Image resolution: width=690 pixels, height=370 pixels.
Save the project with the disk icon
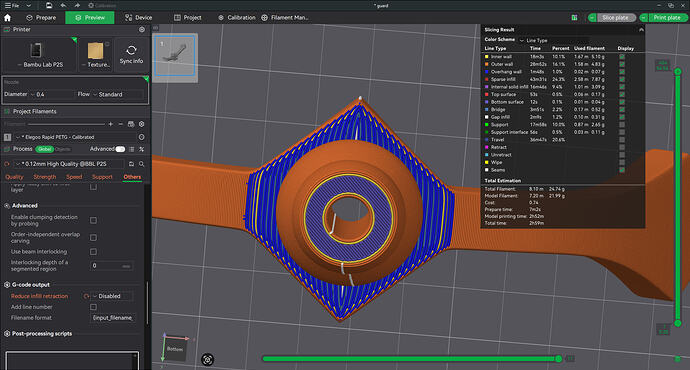pyautogui.click(x=49, y=5)
